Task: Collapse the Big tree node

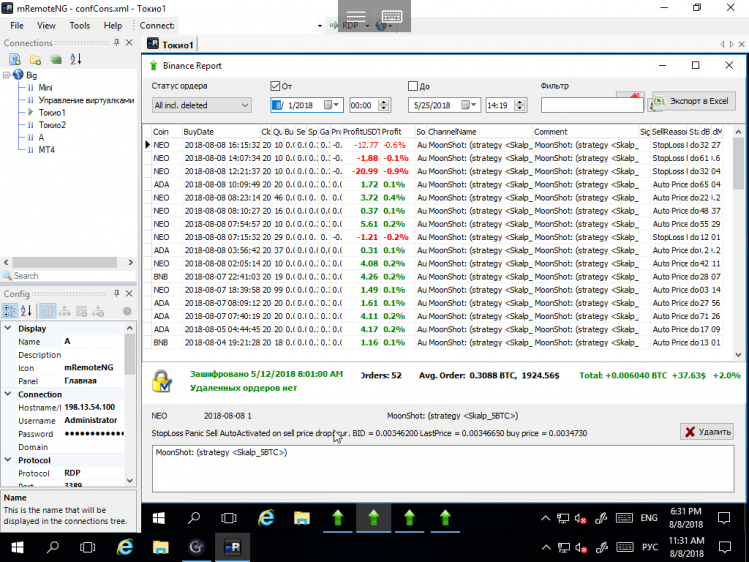Action: pyautogui.click(x=6, y=75)
